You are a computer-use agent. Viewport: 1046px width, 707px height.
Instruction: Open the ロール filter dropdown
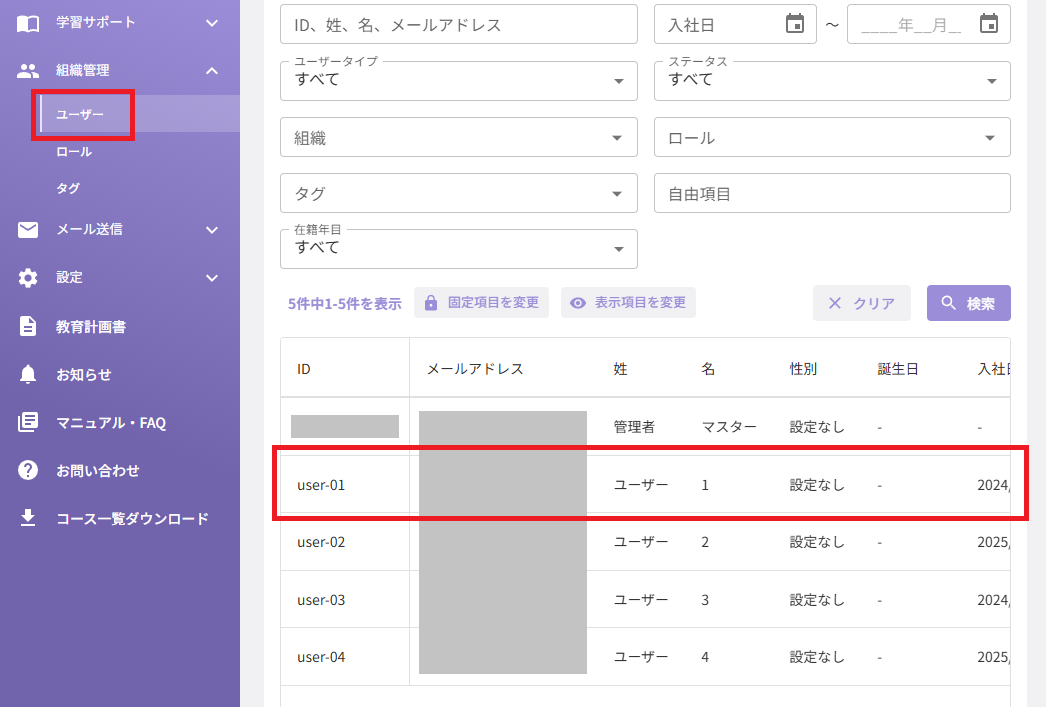point(833,137)
